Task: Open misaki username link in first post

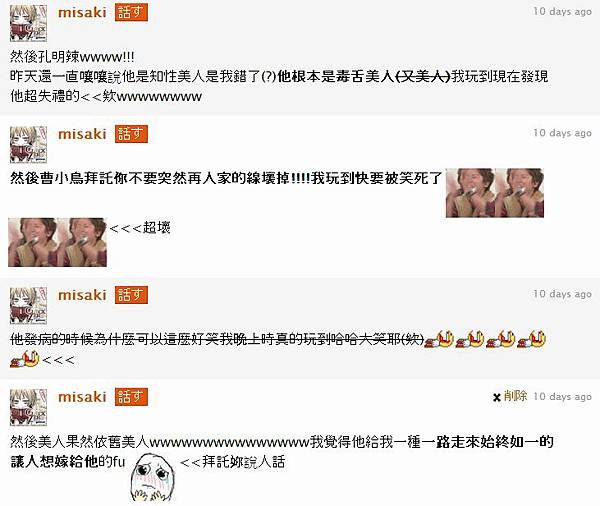Action: [82, 12]
